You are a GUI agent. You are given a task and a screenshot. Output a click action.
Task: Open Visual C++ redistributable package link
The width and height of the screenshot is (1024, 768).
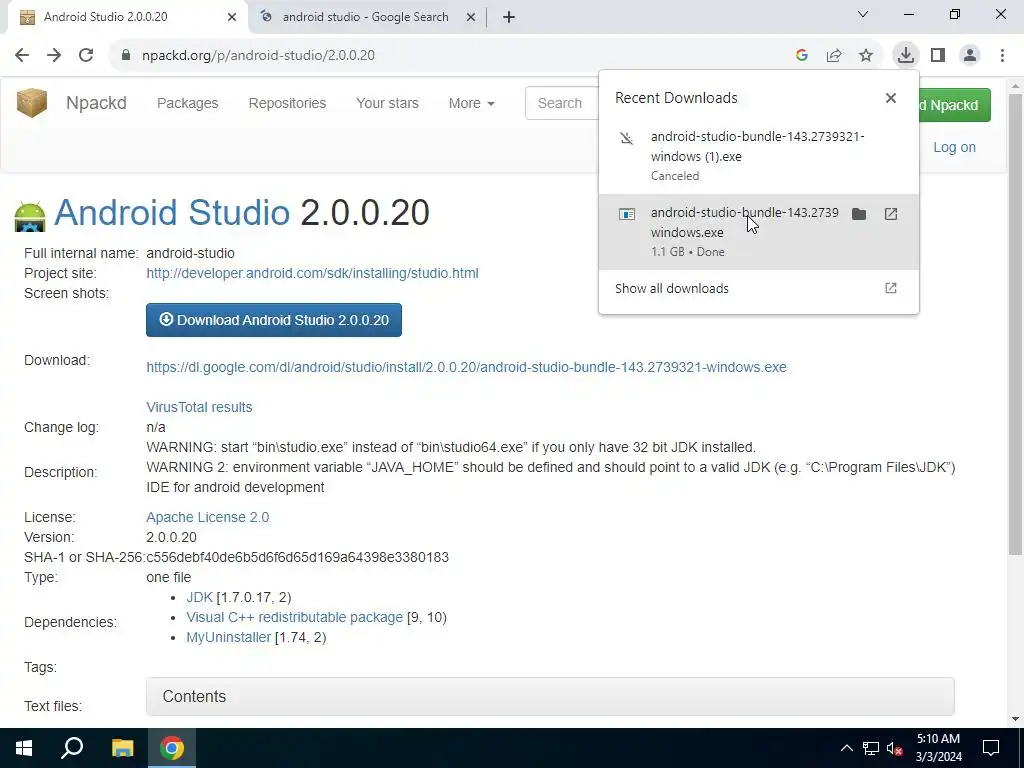(295, 617)
